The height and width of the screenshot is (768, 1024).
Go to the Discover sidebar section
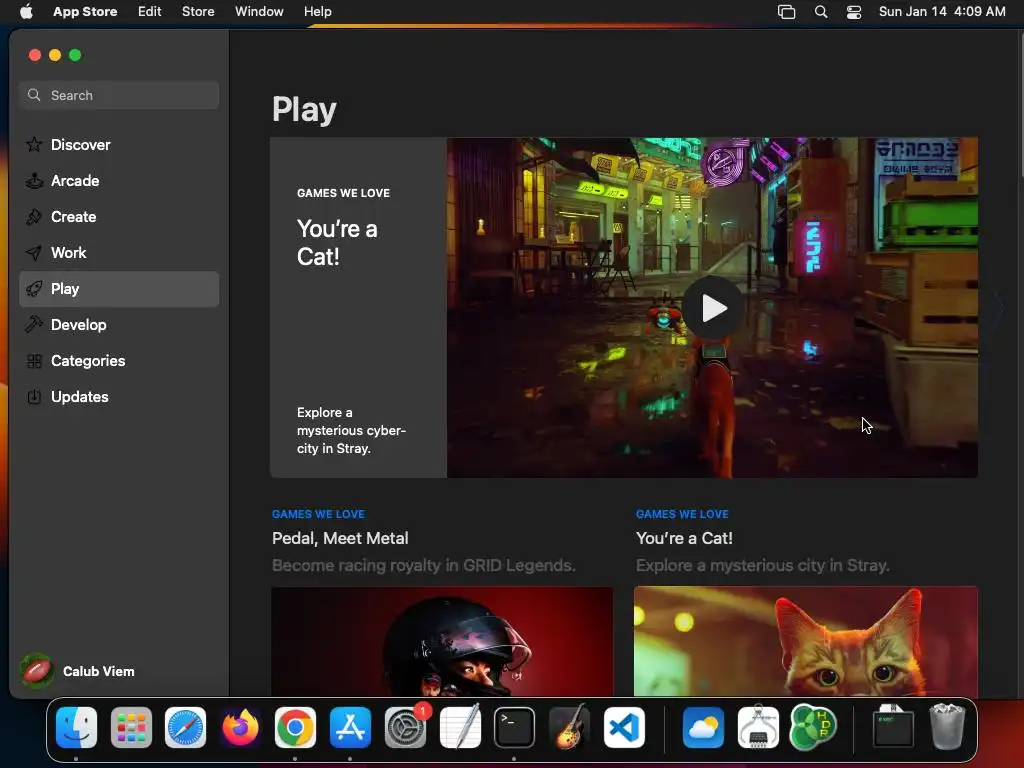119,144
